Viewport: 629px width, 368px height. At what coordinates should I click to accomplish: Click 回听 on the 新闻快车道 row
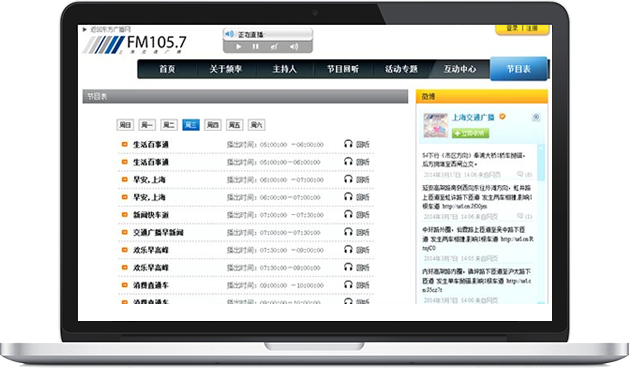[363, 215]
